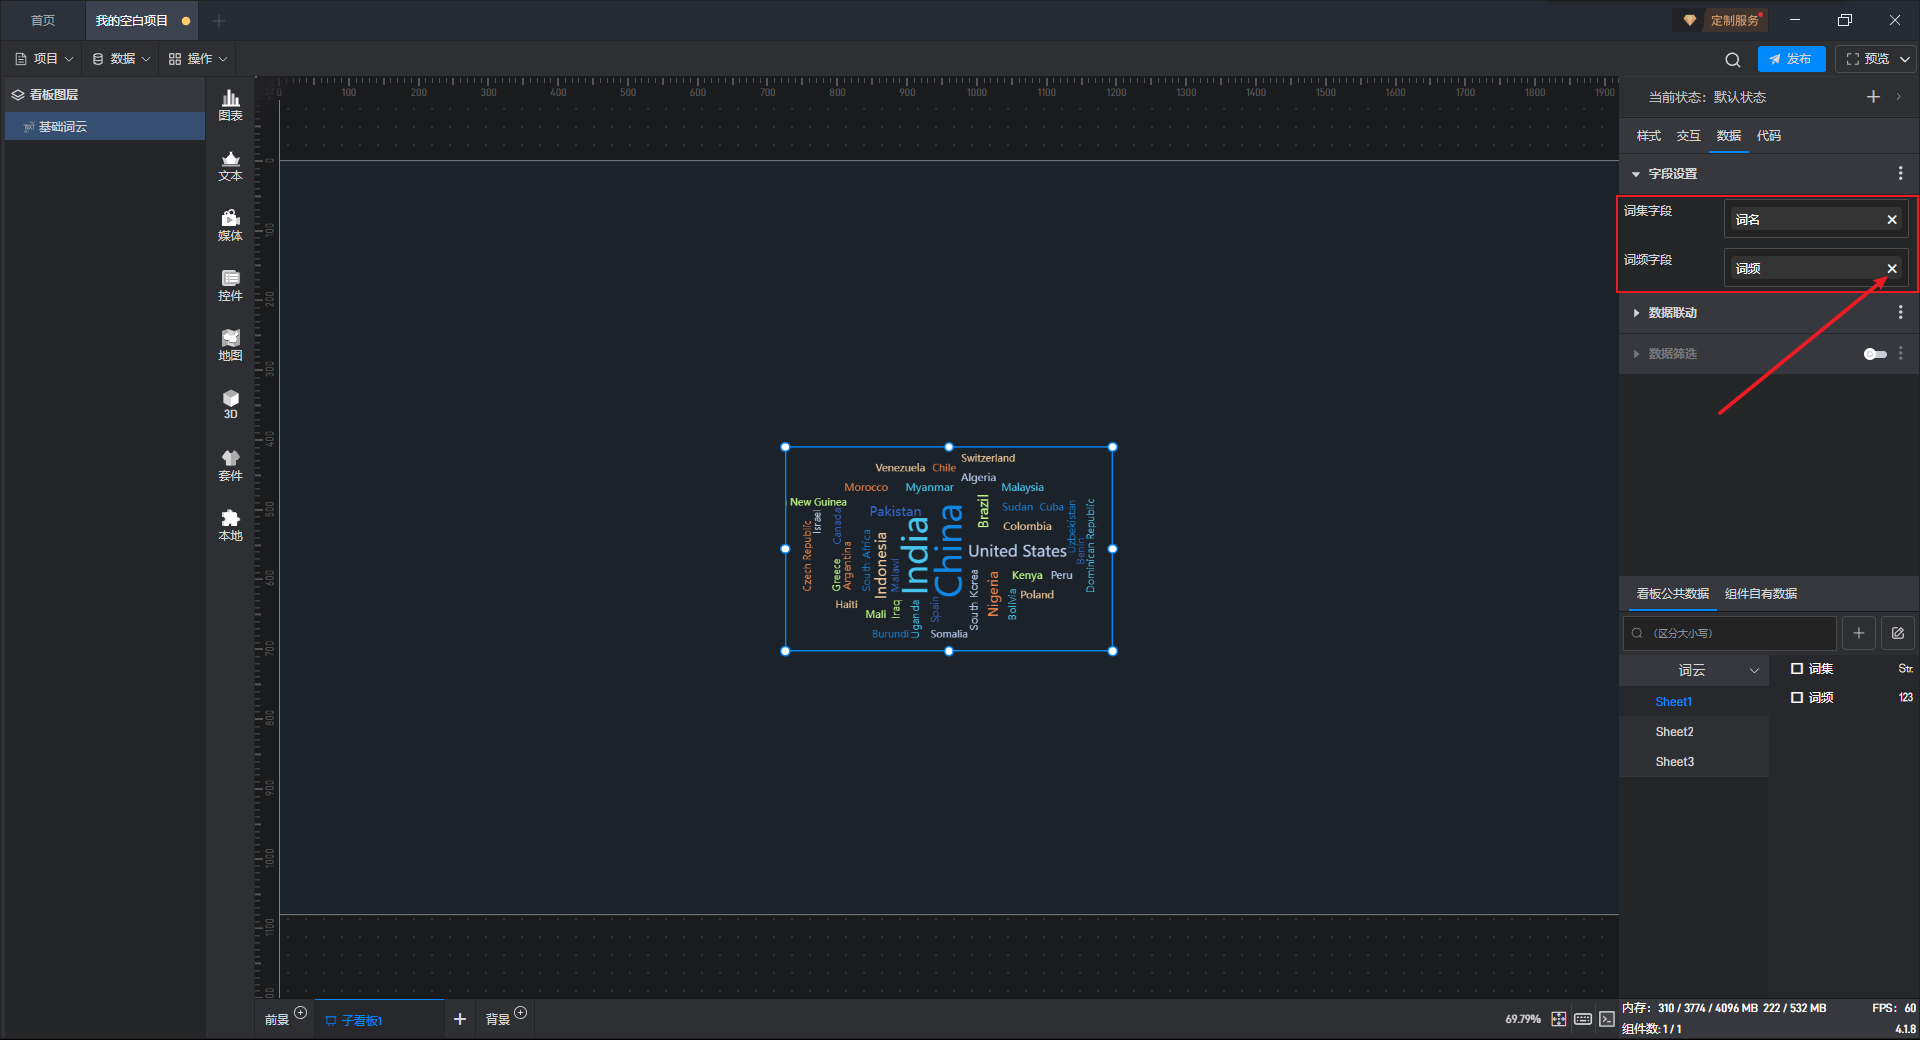
Task: Click the search magnifier icon in toolbar
Action: pyautogui.click(x=1732, y=60)
